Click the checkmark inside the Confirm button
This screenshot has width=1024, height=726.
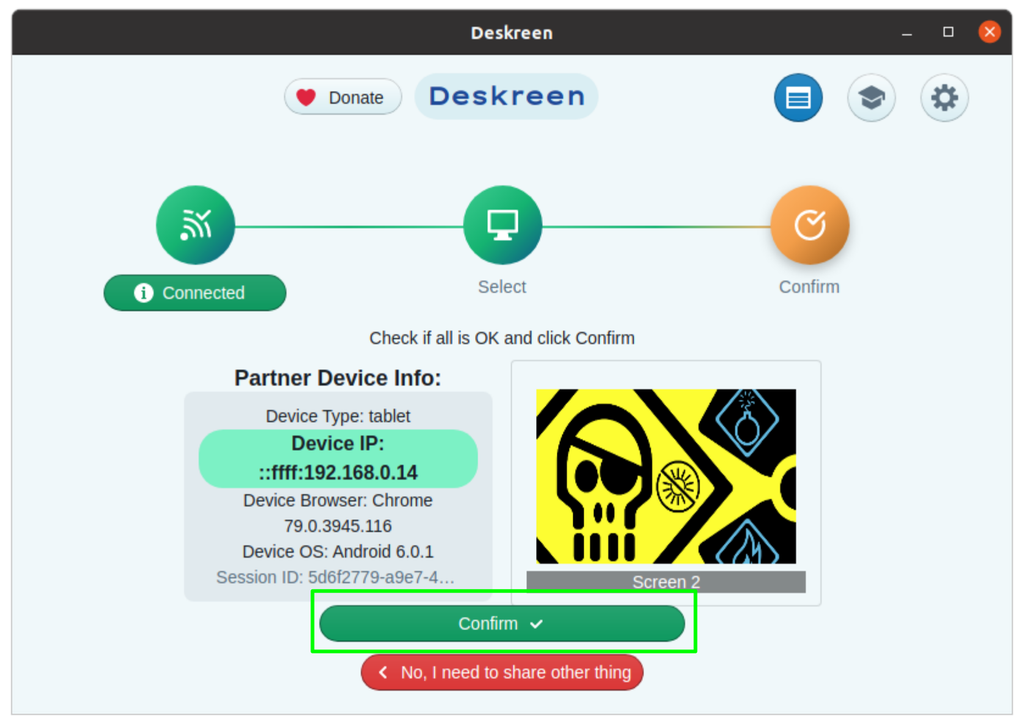pos(537,623)
